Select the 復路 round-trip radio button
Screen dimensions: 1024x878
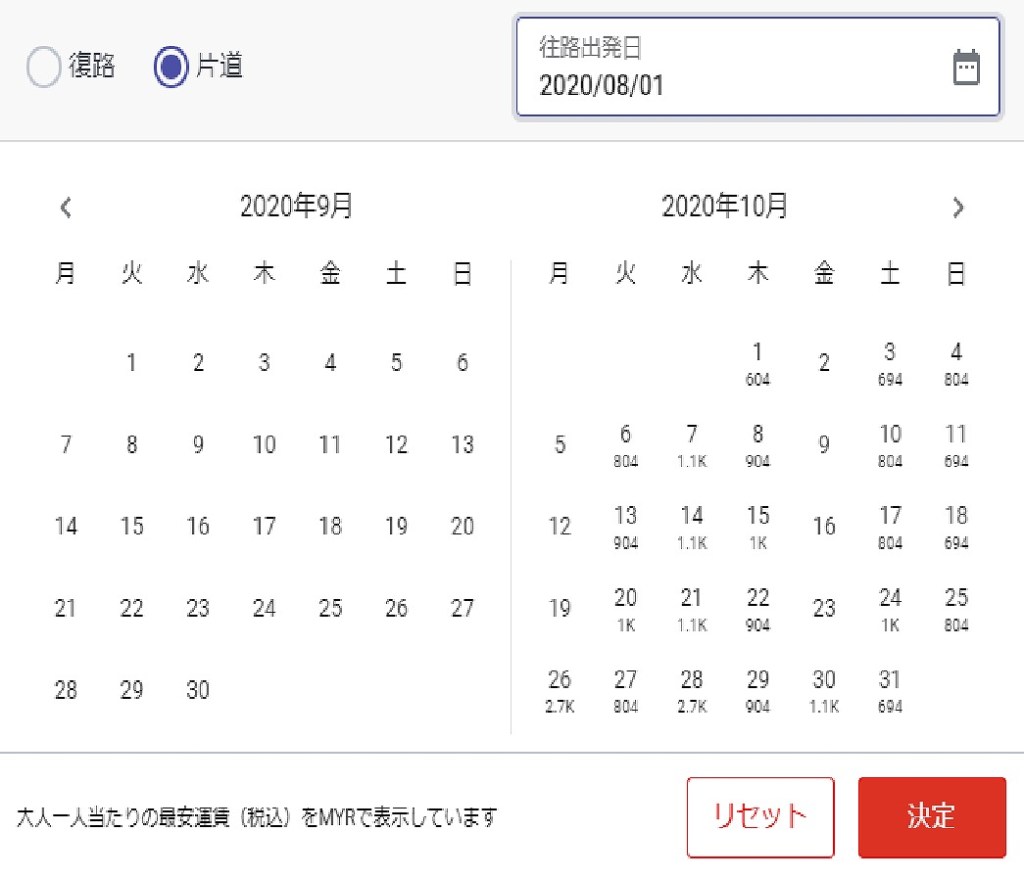pyautogui.click(x=45, y=68)
